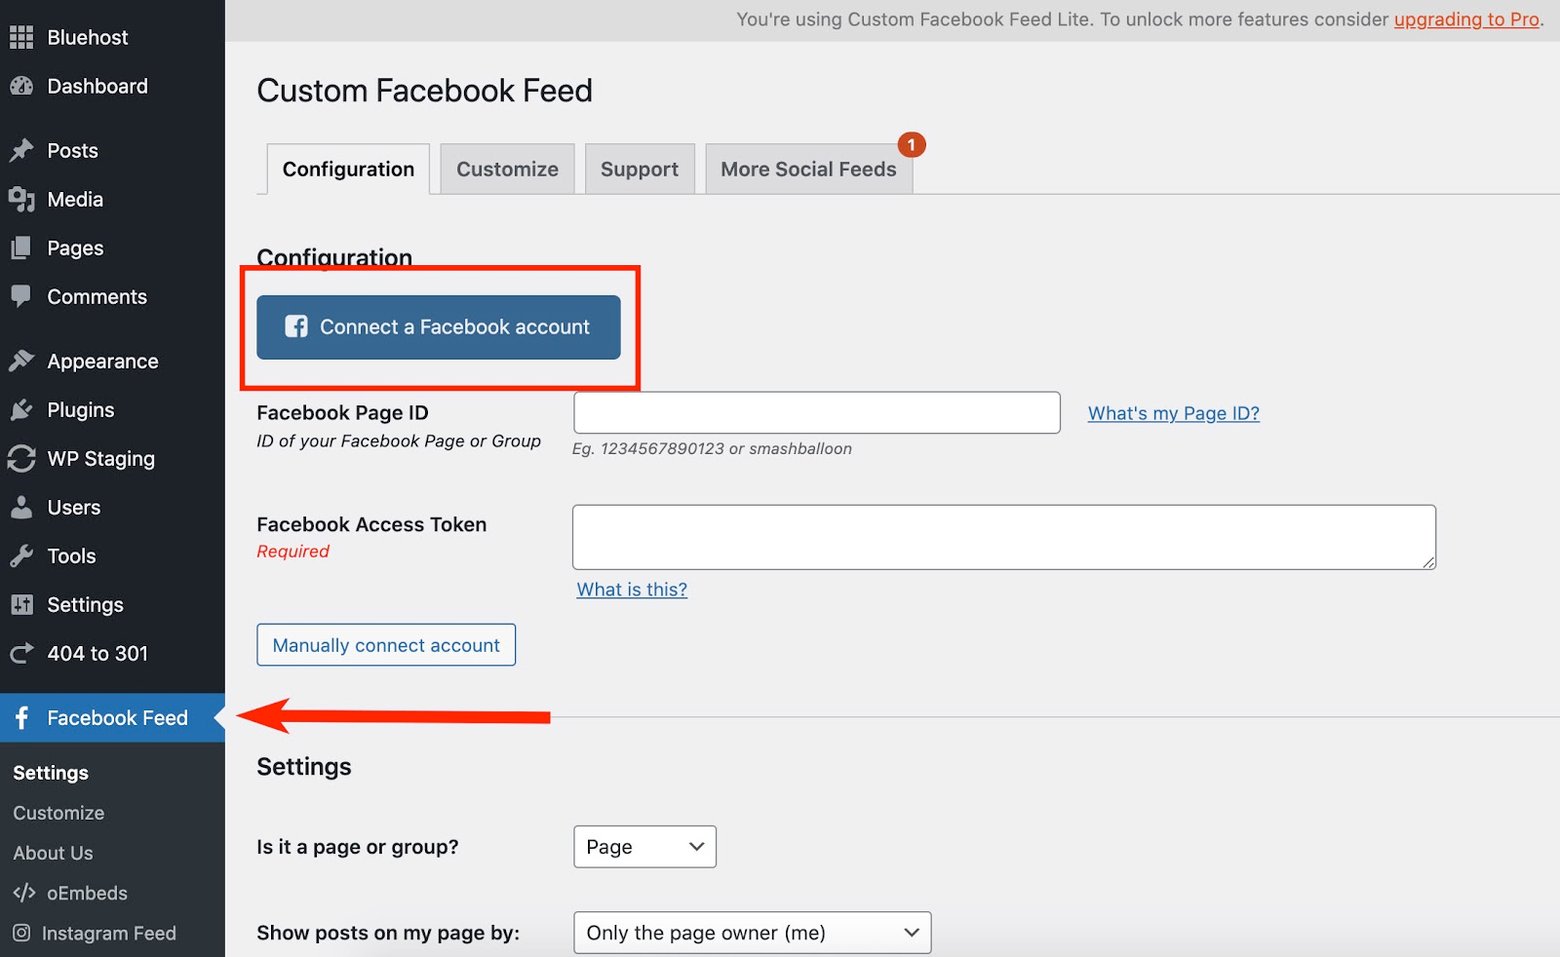Click the WP Staging icon

22,458
